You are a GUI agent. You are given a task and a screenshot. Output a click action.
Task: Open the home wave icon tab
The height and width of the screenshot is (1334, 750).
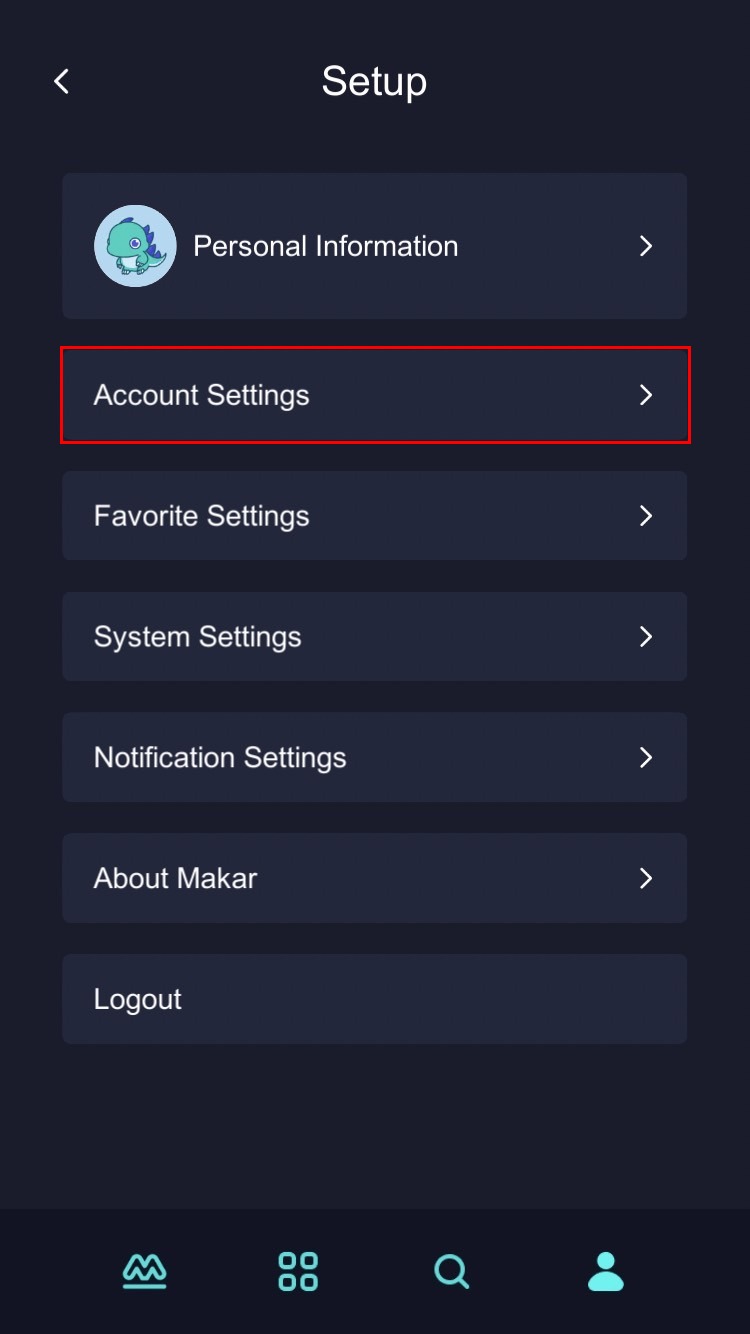point(145,1271)
